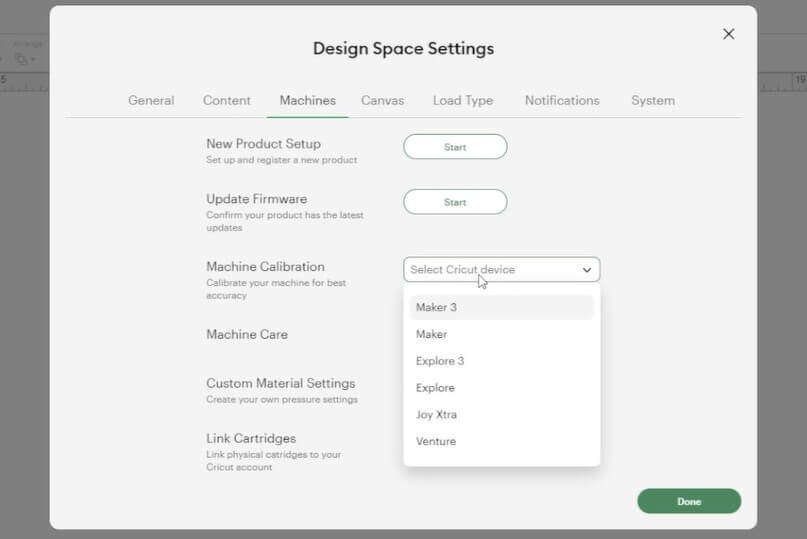The image size is (807, 539).
Task: Select Explore 3 in the dropdown list
Action: (501, 361)
